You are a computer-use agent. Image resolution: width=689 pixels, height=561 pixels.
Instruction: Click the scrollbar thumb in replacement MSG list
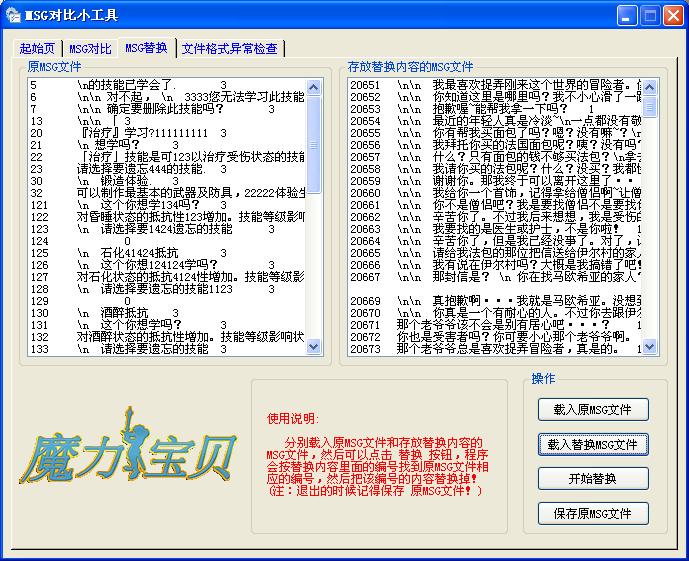tap(650, 105)
